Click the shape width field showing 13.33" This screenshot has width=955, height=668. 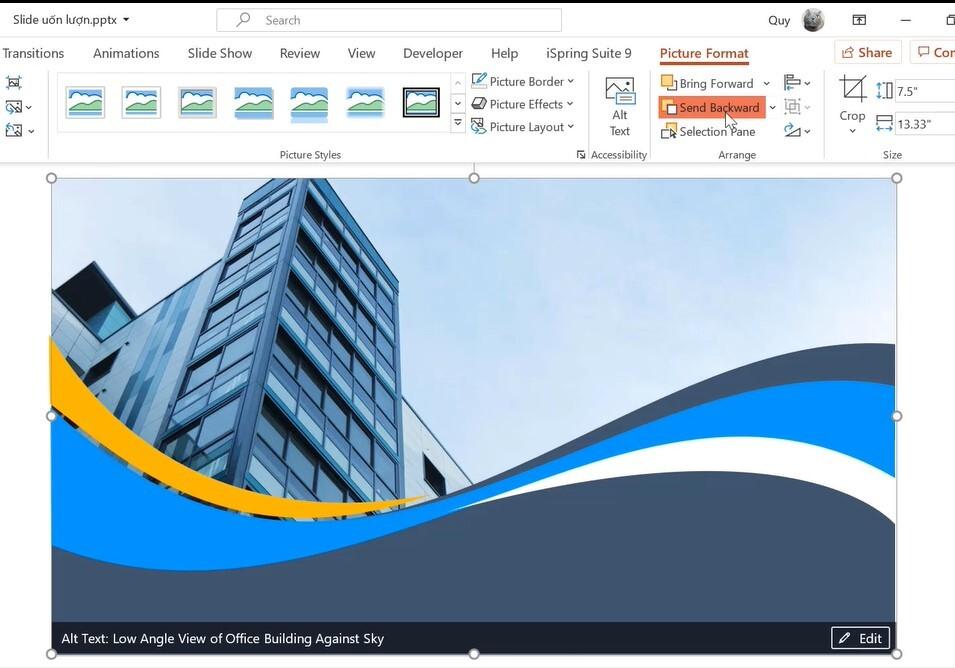925,124
